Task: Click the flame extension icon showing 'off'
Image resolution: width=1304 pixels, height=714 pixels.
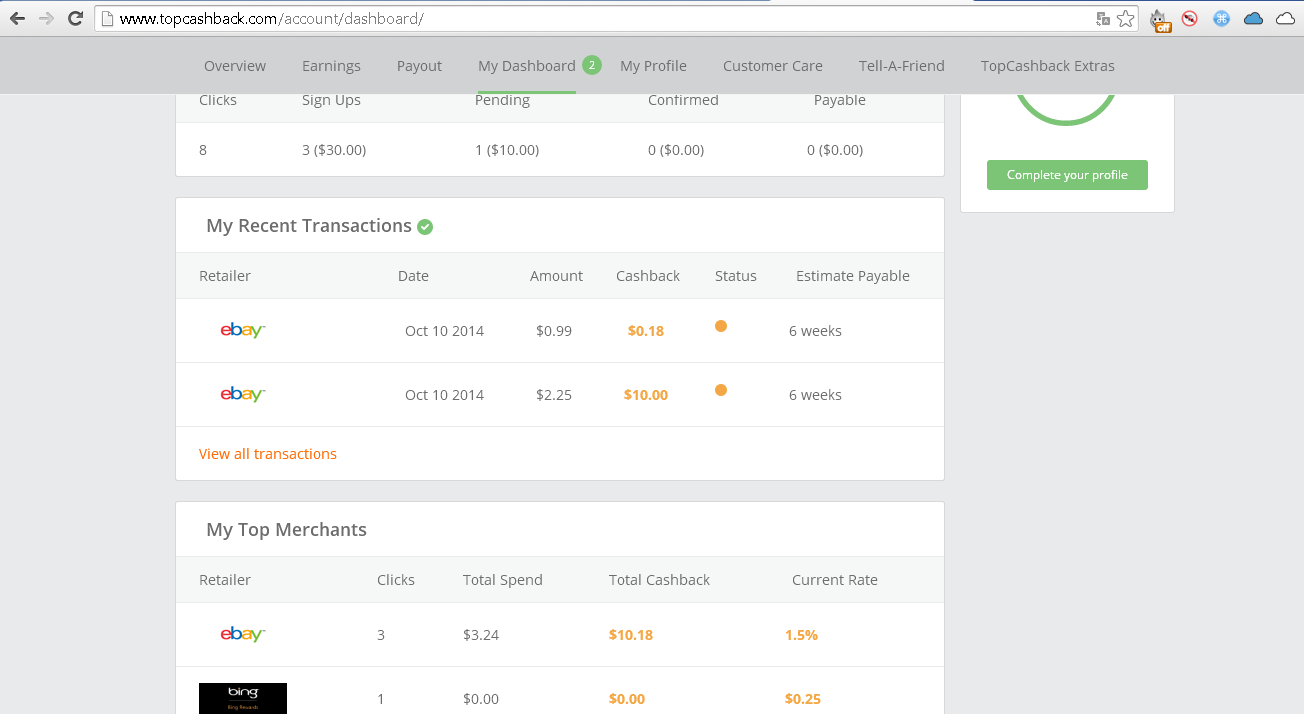Action: point(1159,19)
